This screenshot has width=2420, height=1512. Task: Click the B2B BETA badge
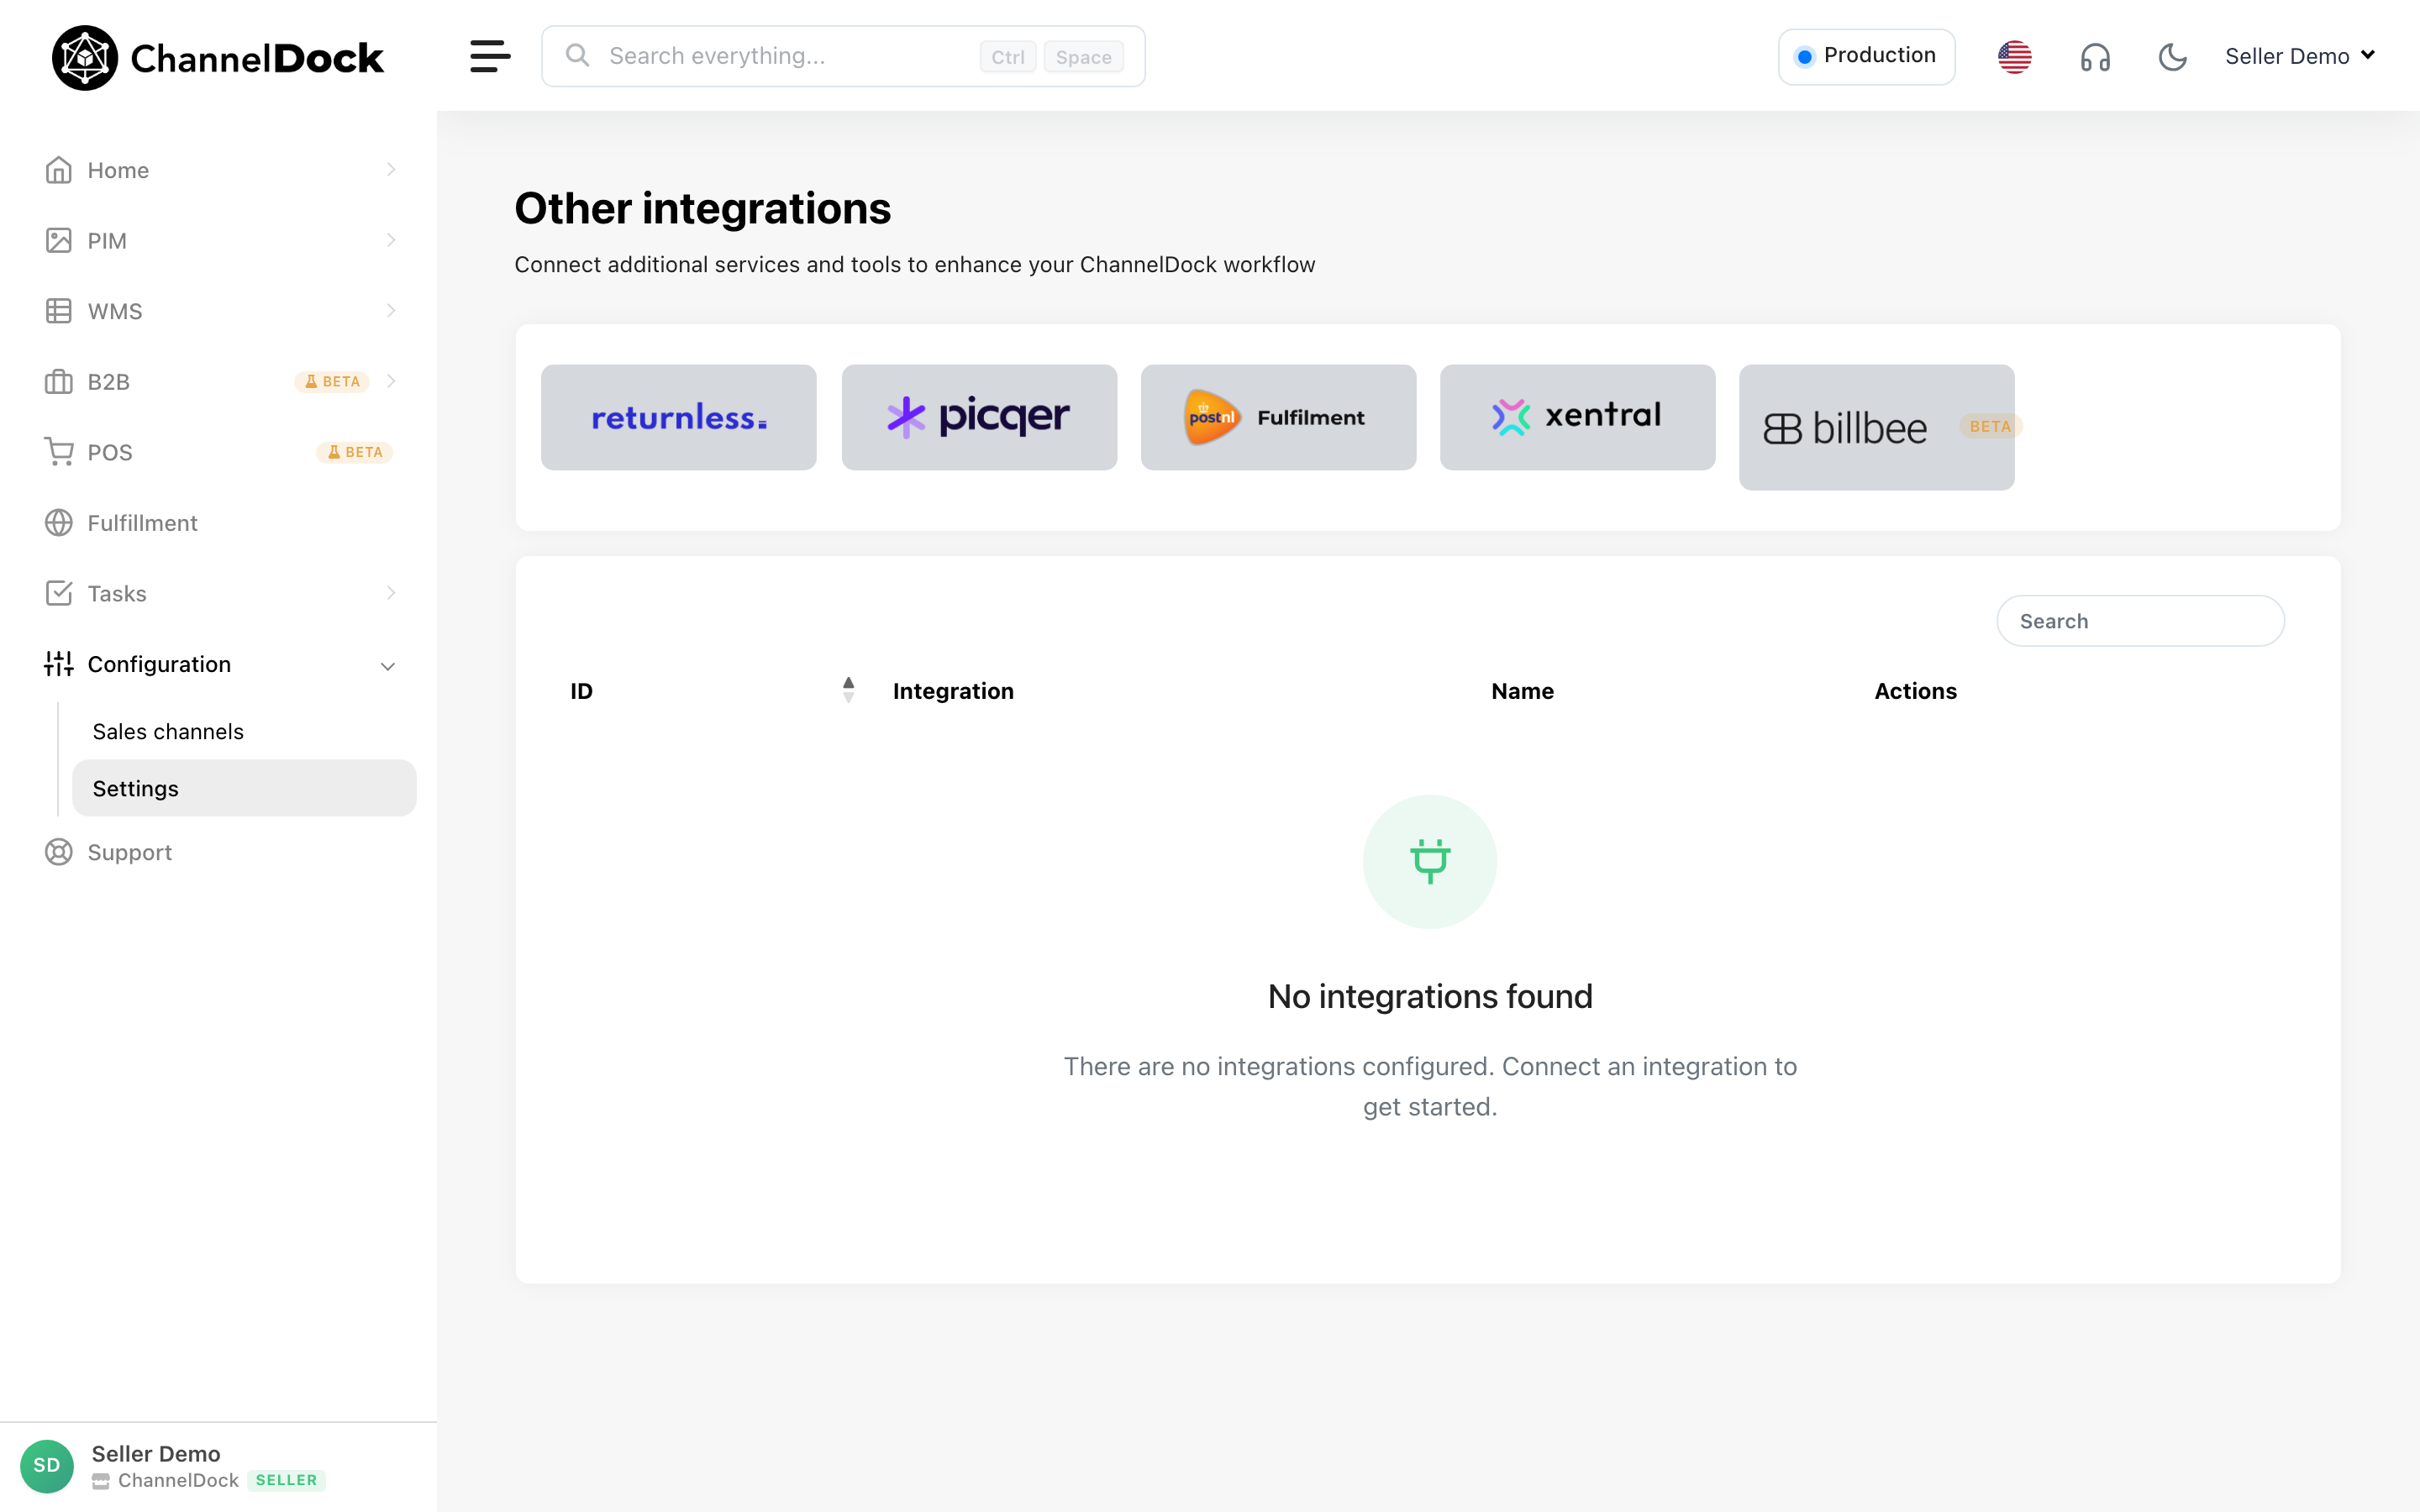pos(332,381)
